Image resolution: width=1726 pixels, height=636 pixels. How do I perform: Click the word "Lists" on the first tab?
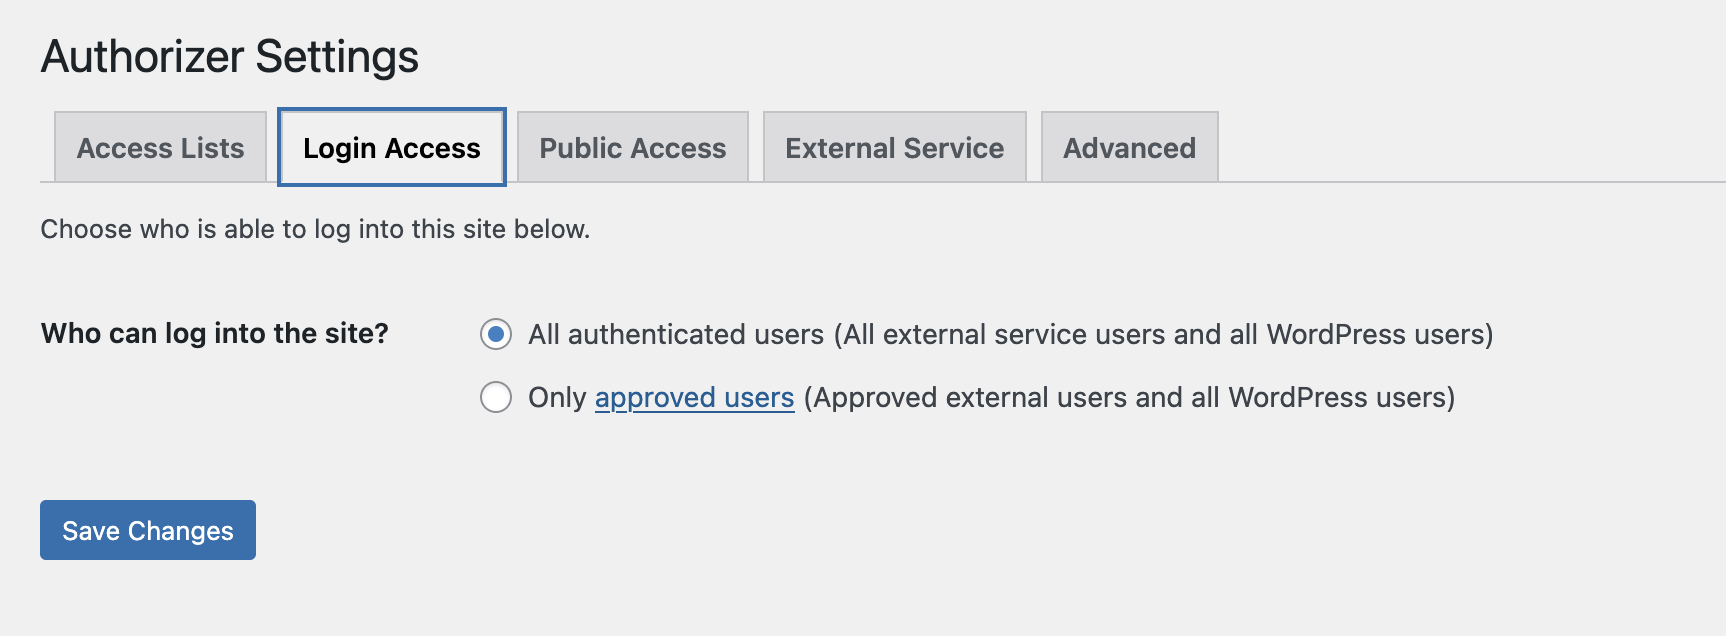(213, 148)
